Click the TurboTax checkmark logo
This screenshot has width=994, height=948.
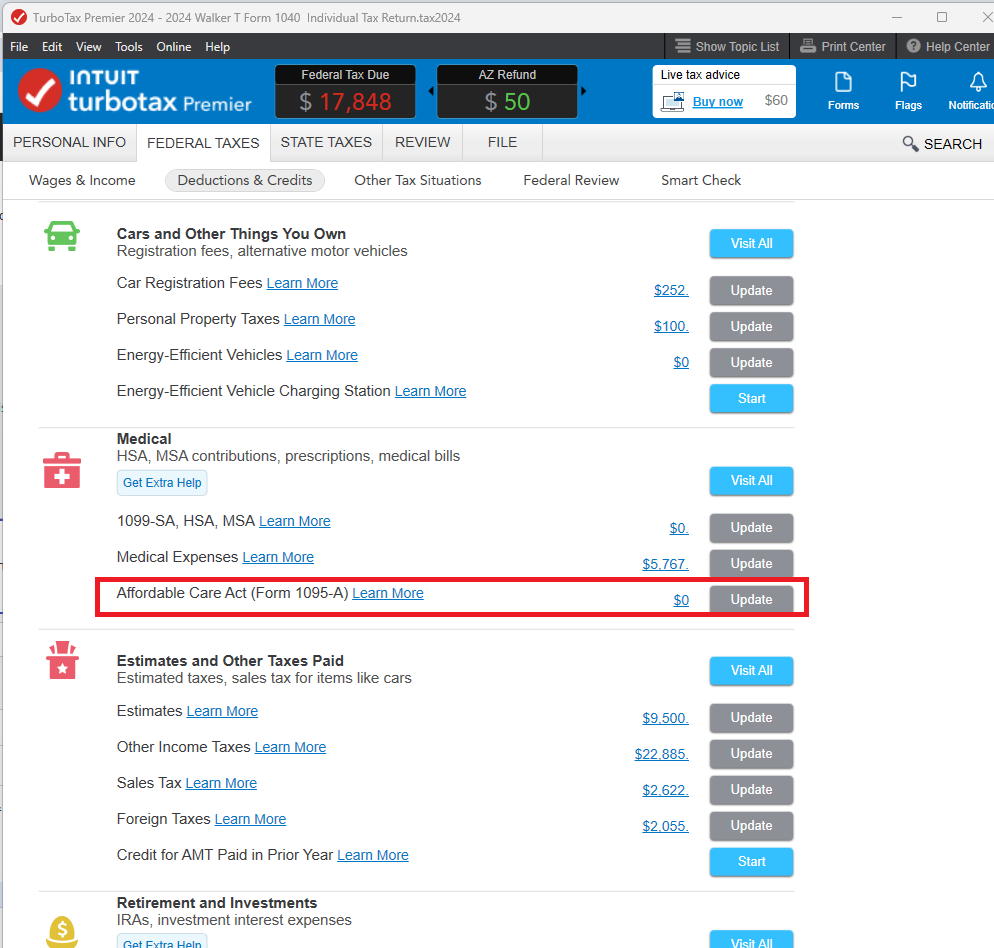39,91
